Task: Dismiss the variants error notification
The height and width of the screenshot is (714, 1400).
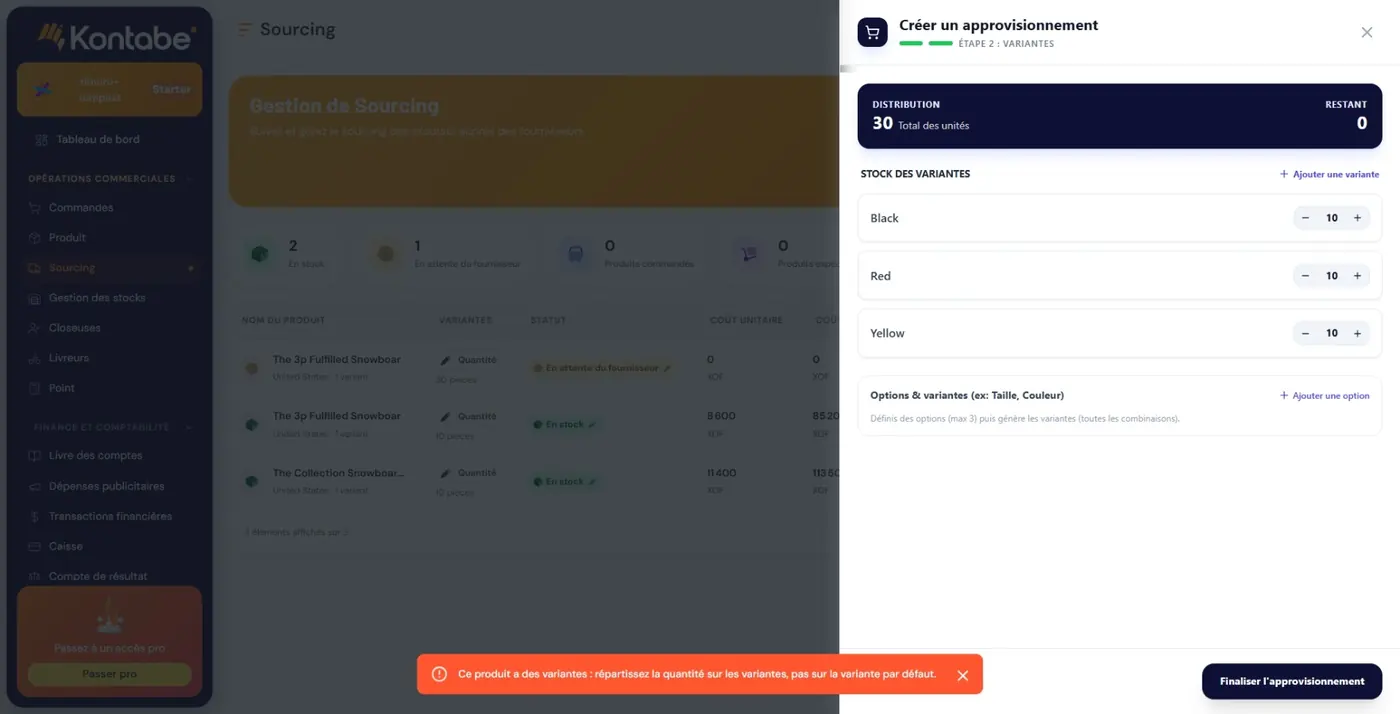Action: click(962, 675)
